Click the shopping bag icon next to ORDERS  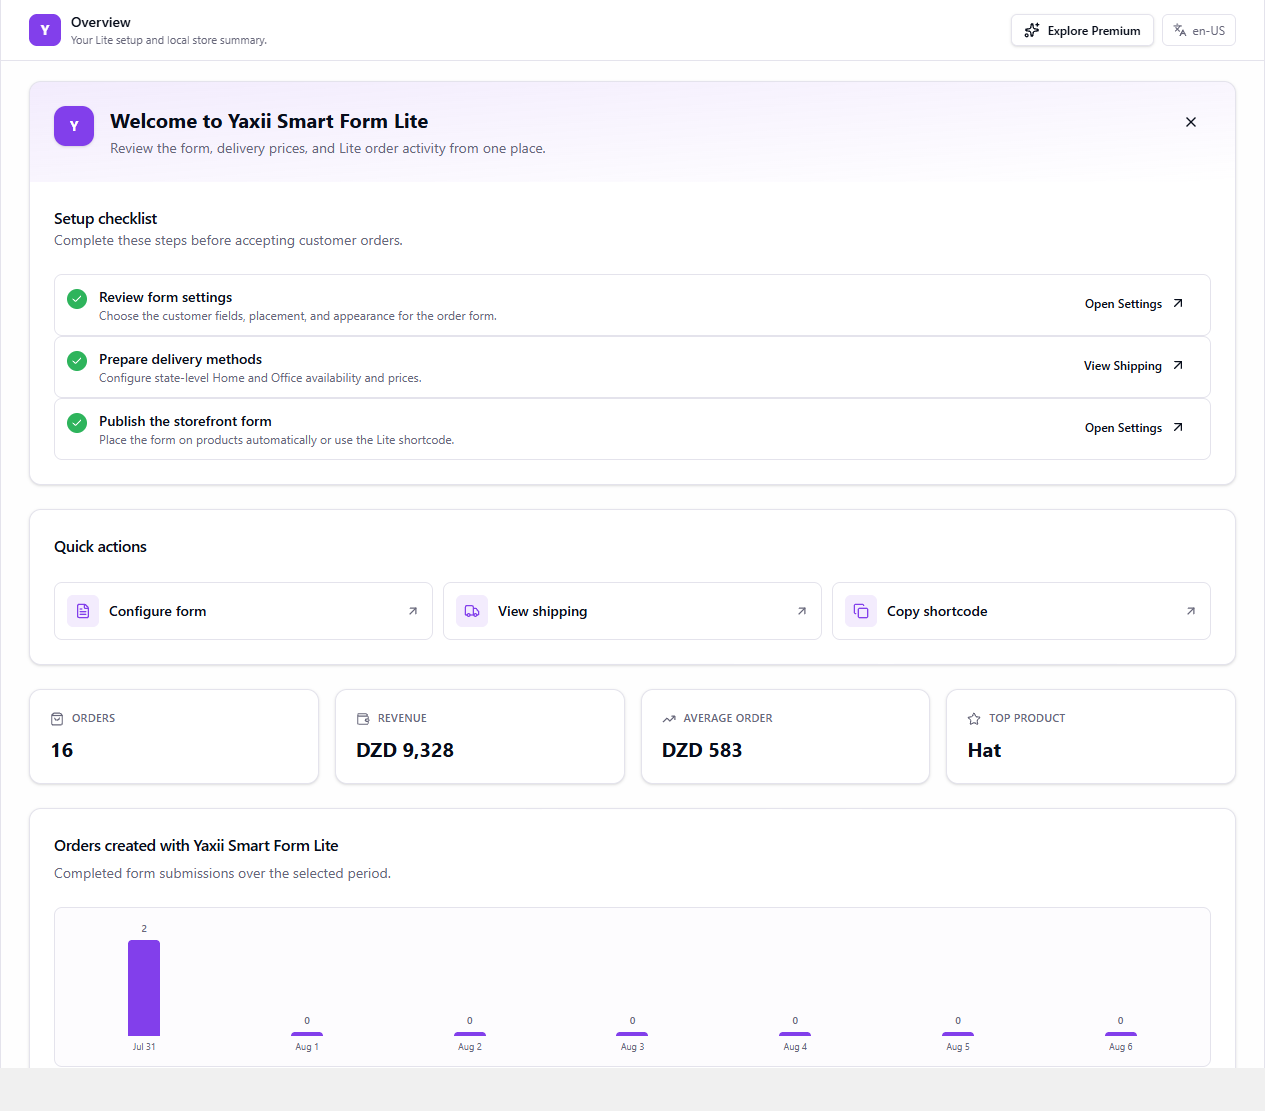[57, 719]
